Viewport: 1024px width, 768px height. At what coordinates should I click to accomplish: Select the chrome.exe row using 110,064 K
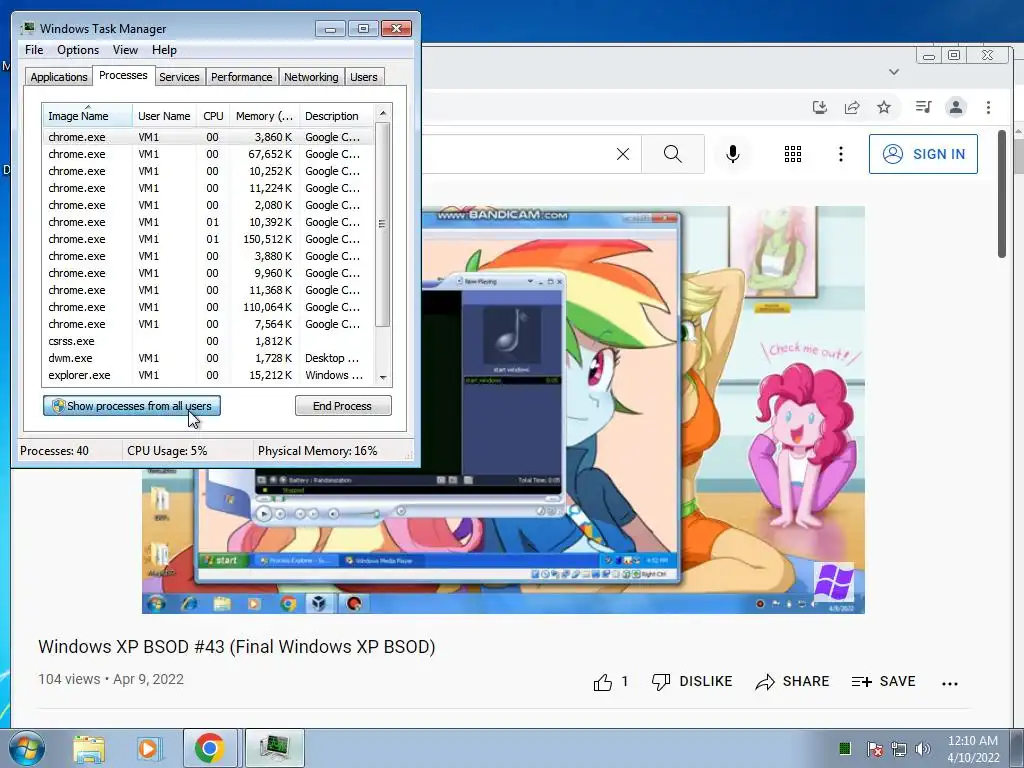pyautogui.click(x=208, y=307)
